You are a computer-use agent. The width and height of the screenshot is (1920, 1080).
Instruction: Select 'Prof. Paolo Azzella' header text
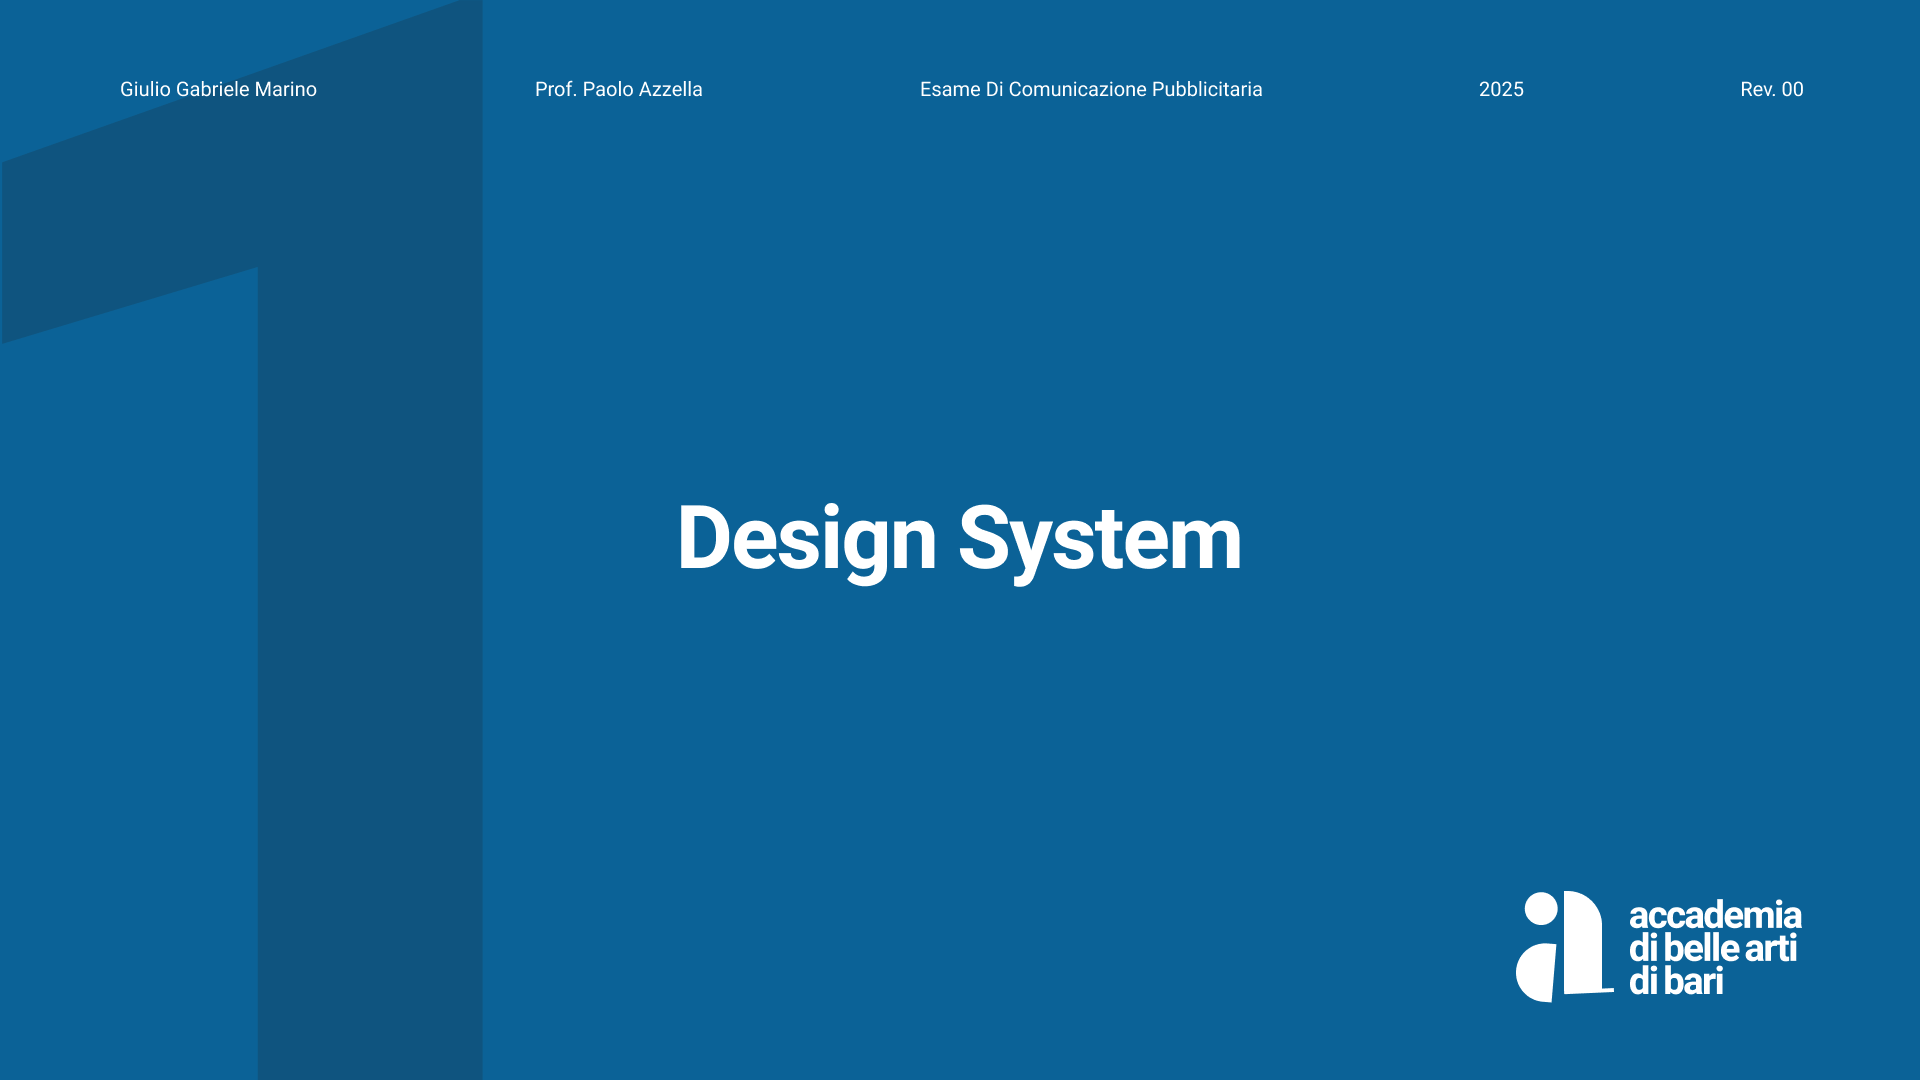[x=618, y=90]
